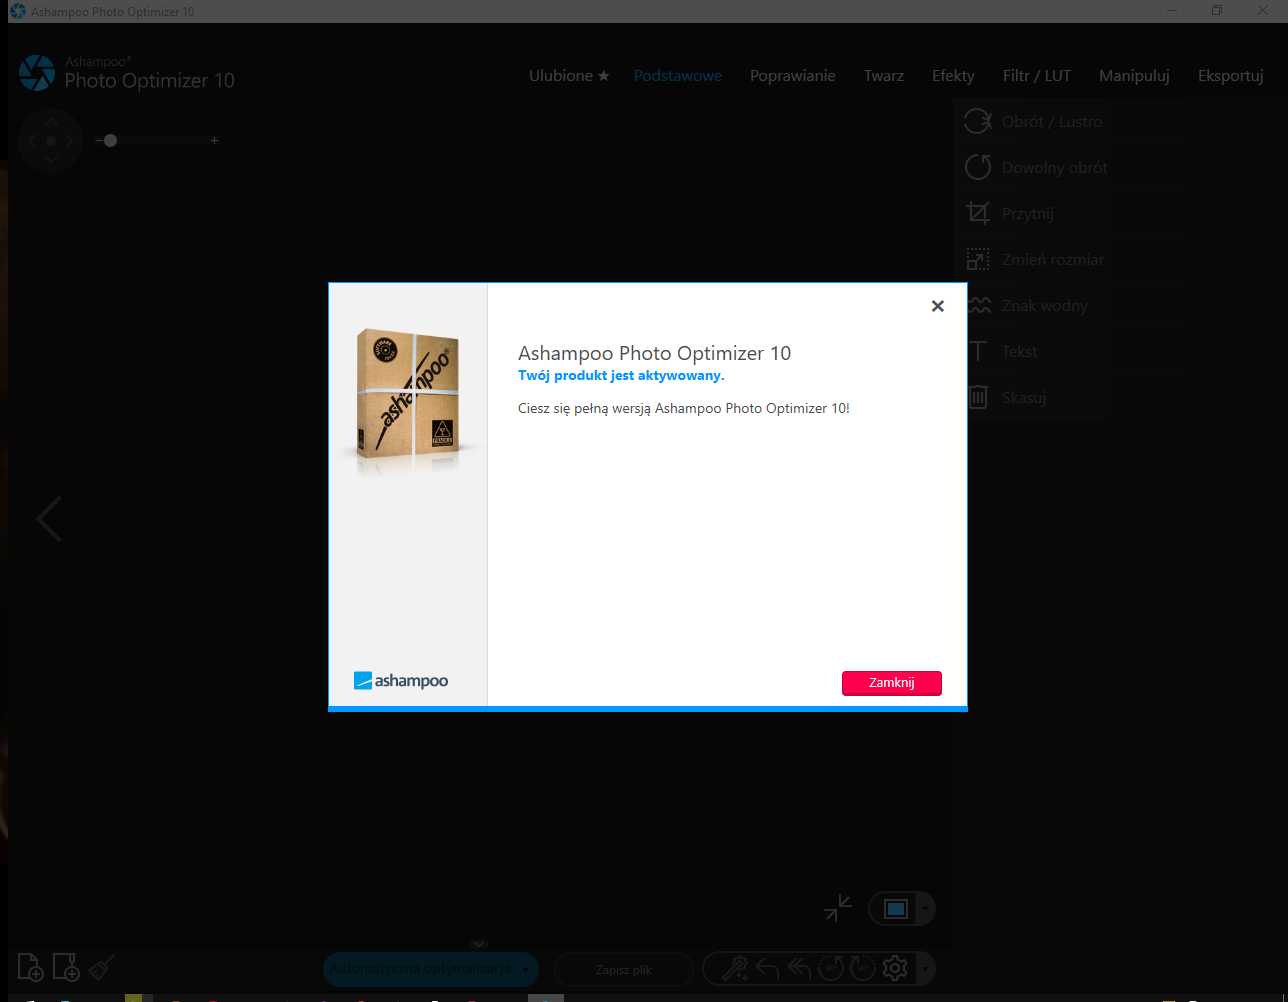Open the Eksportuj menu
The width and height of the screenshot is (1288, 1002).
click(x=1230, y=75)
